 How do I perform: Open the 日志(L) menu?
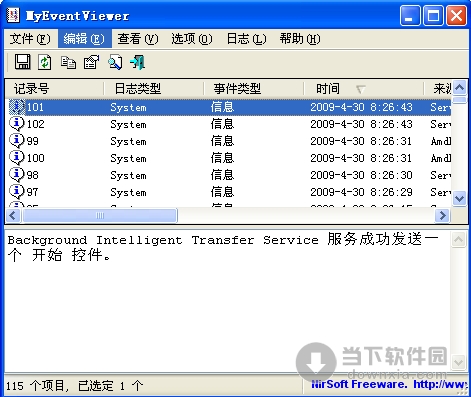246,39
